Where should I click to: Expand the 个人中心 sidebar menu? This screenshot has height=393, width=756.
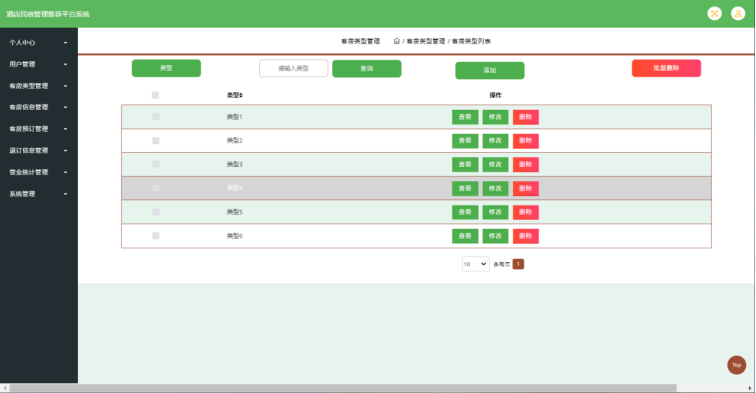coord(38,42)
